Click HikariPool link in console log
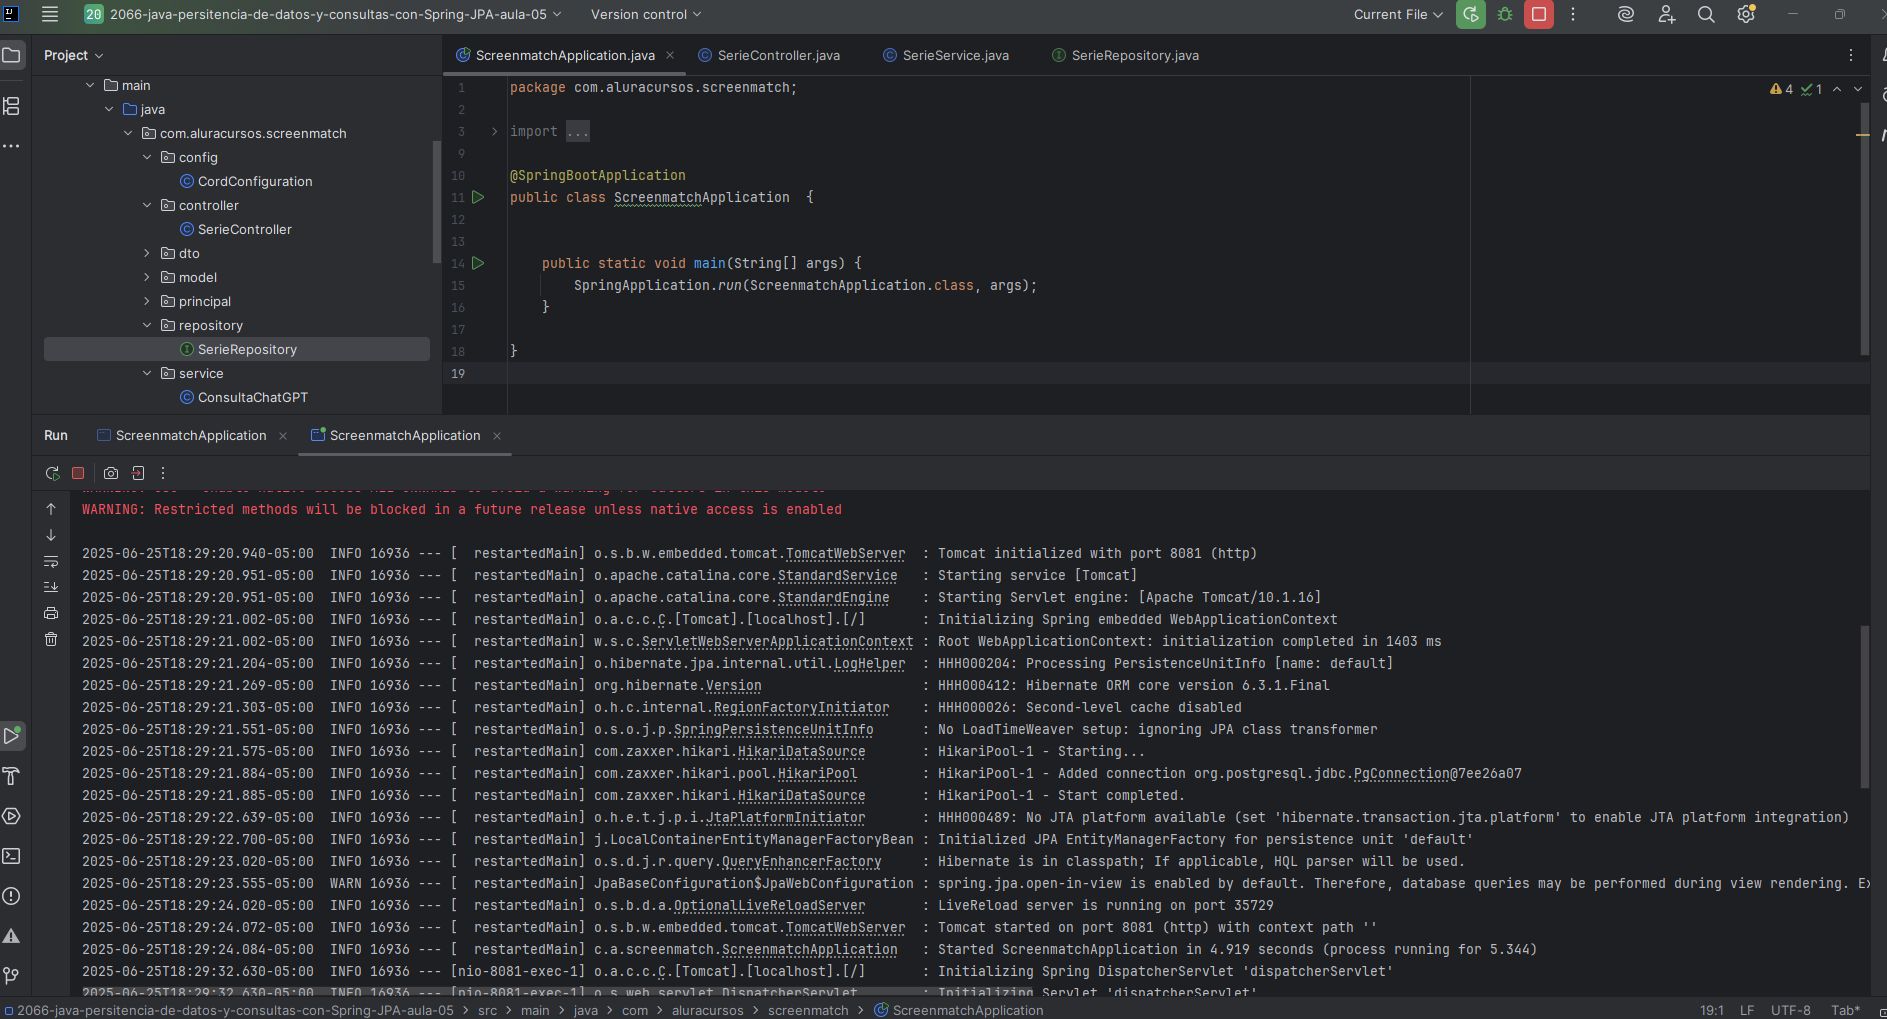This screenshot has height=1019, width=1887. 817,773
